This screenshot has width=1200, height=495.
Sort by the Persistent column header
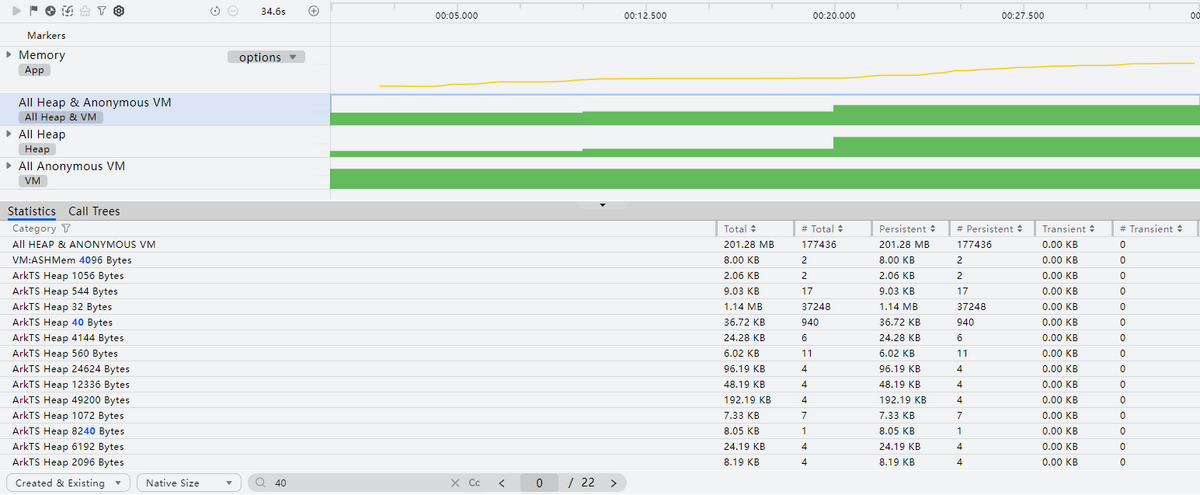(908, 229)
